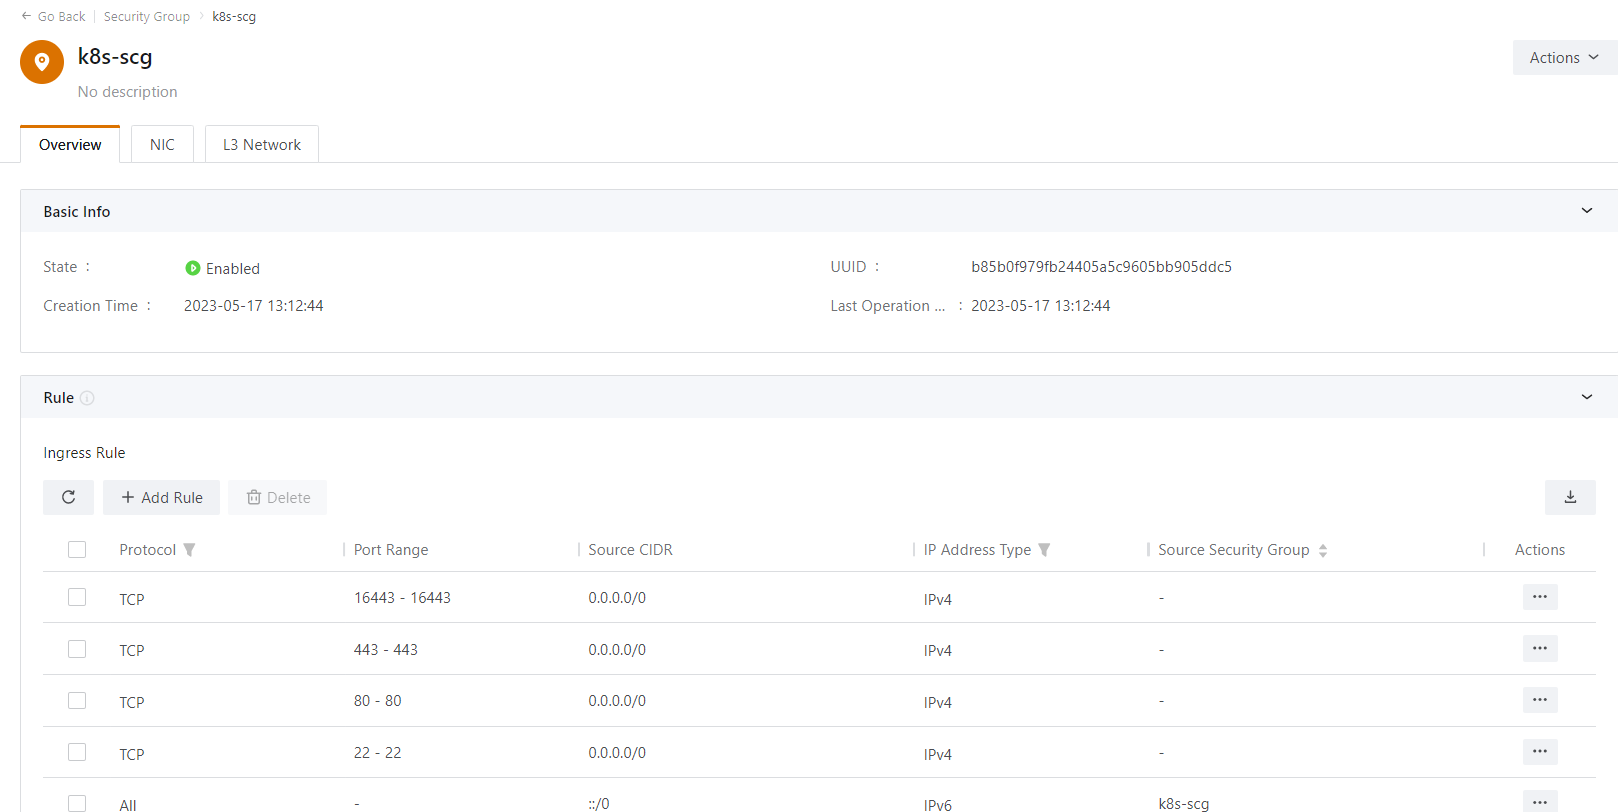Toggle the select-all rules header checkbox
1618x812 pixels.
pos(77,549)
